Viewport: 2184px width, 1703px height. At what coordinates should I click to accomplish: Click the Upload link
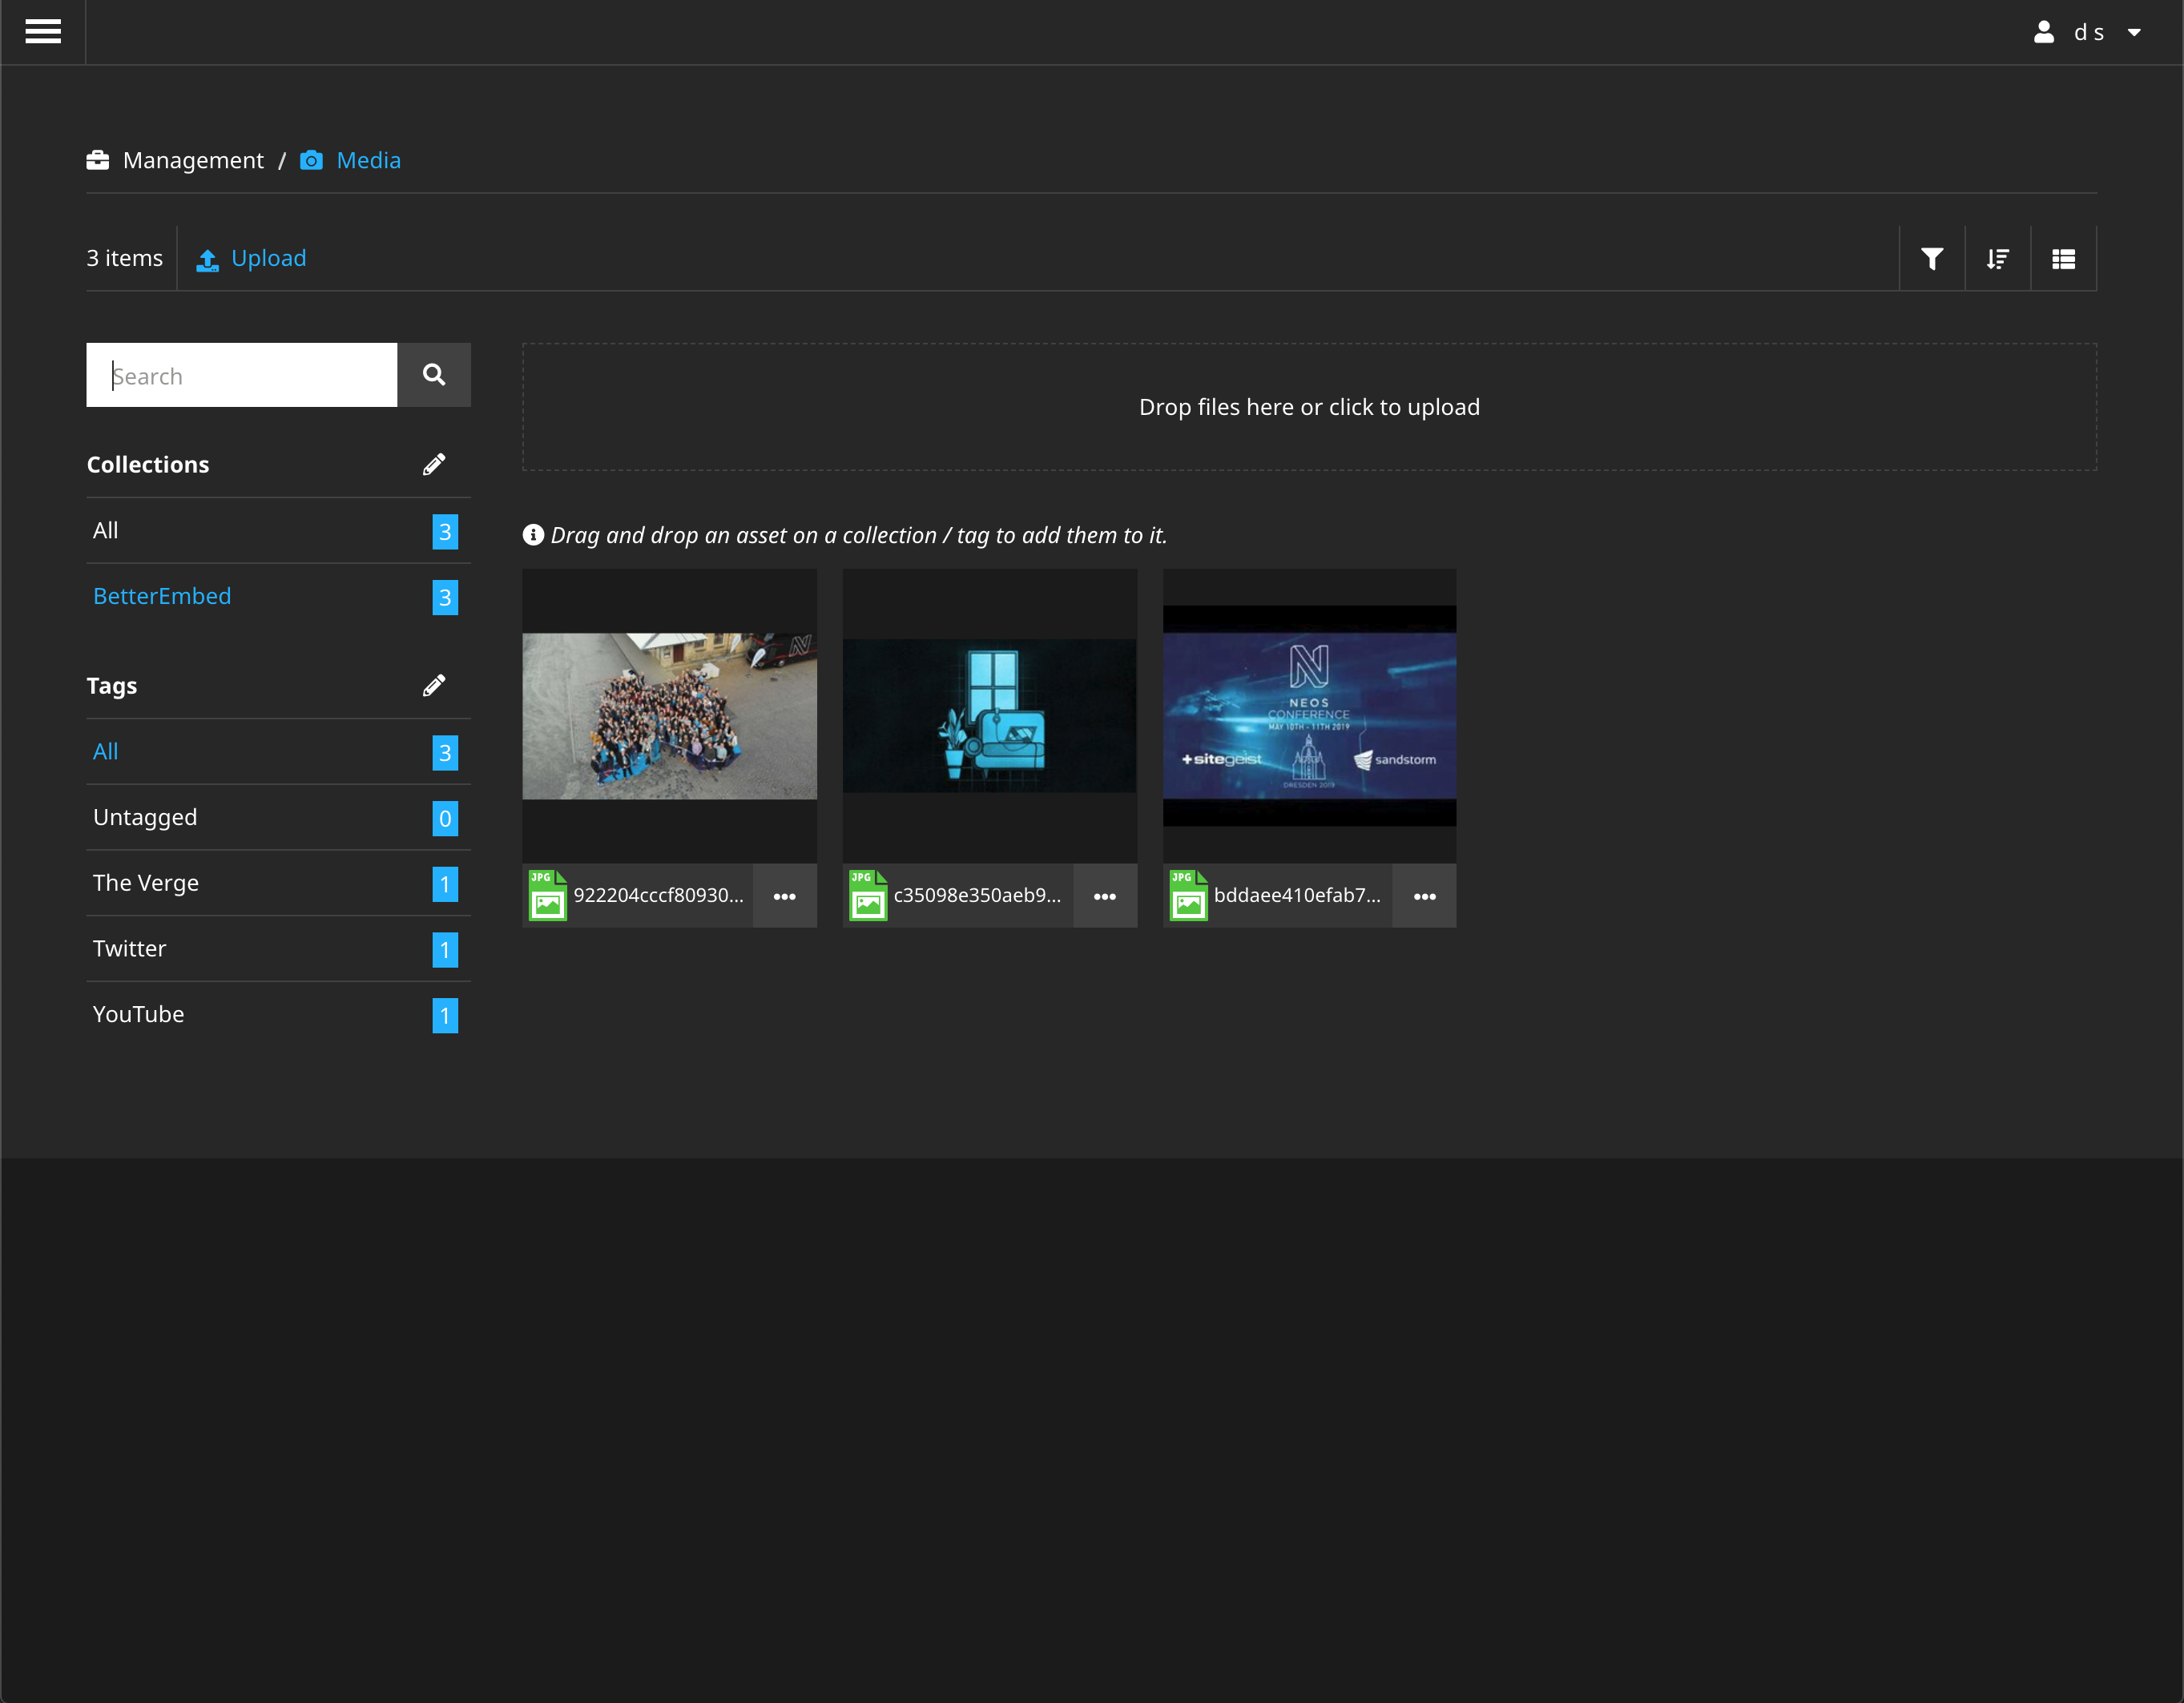pos(268,258)
